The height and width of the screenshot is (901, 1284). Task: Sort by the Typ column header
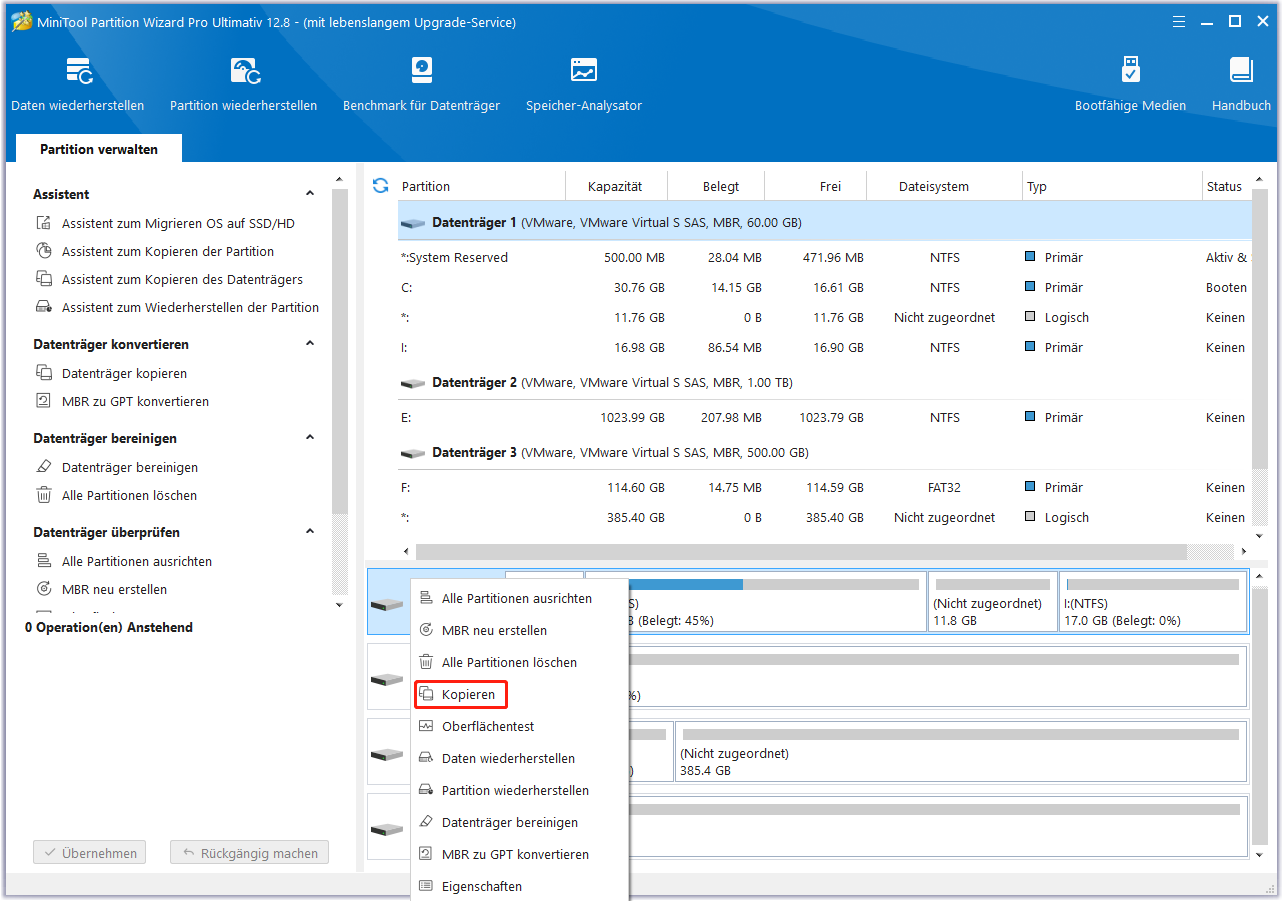1112,186
